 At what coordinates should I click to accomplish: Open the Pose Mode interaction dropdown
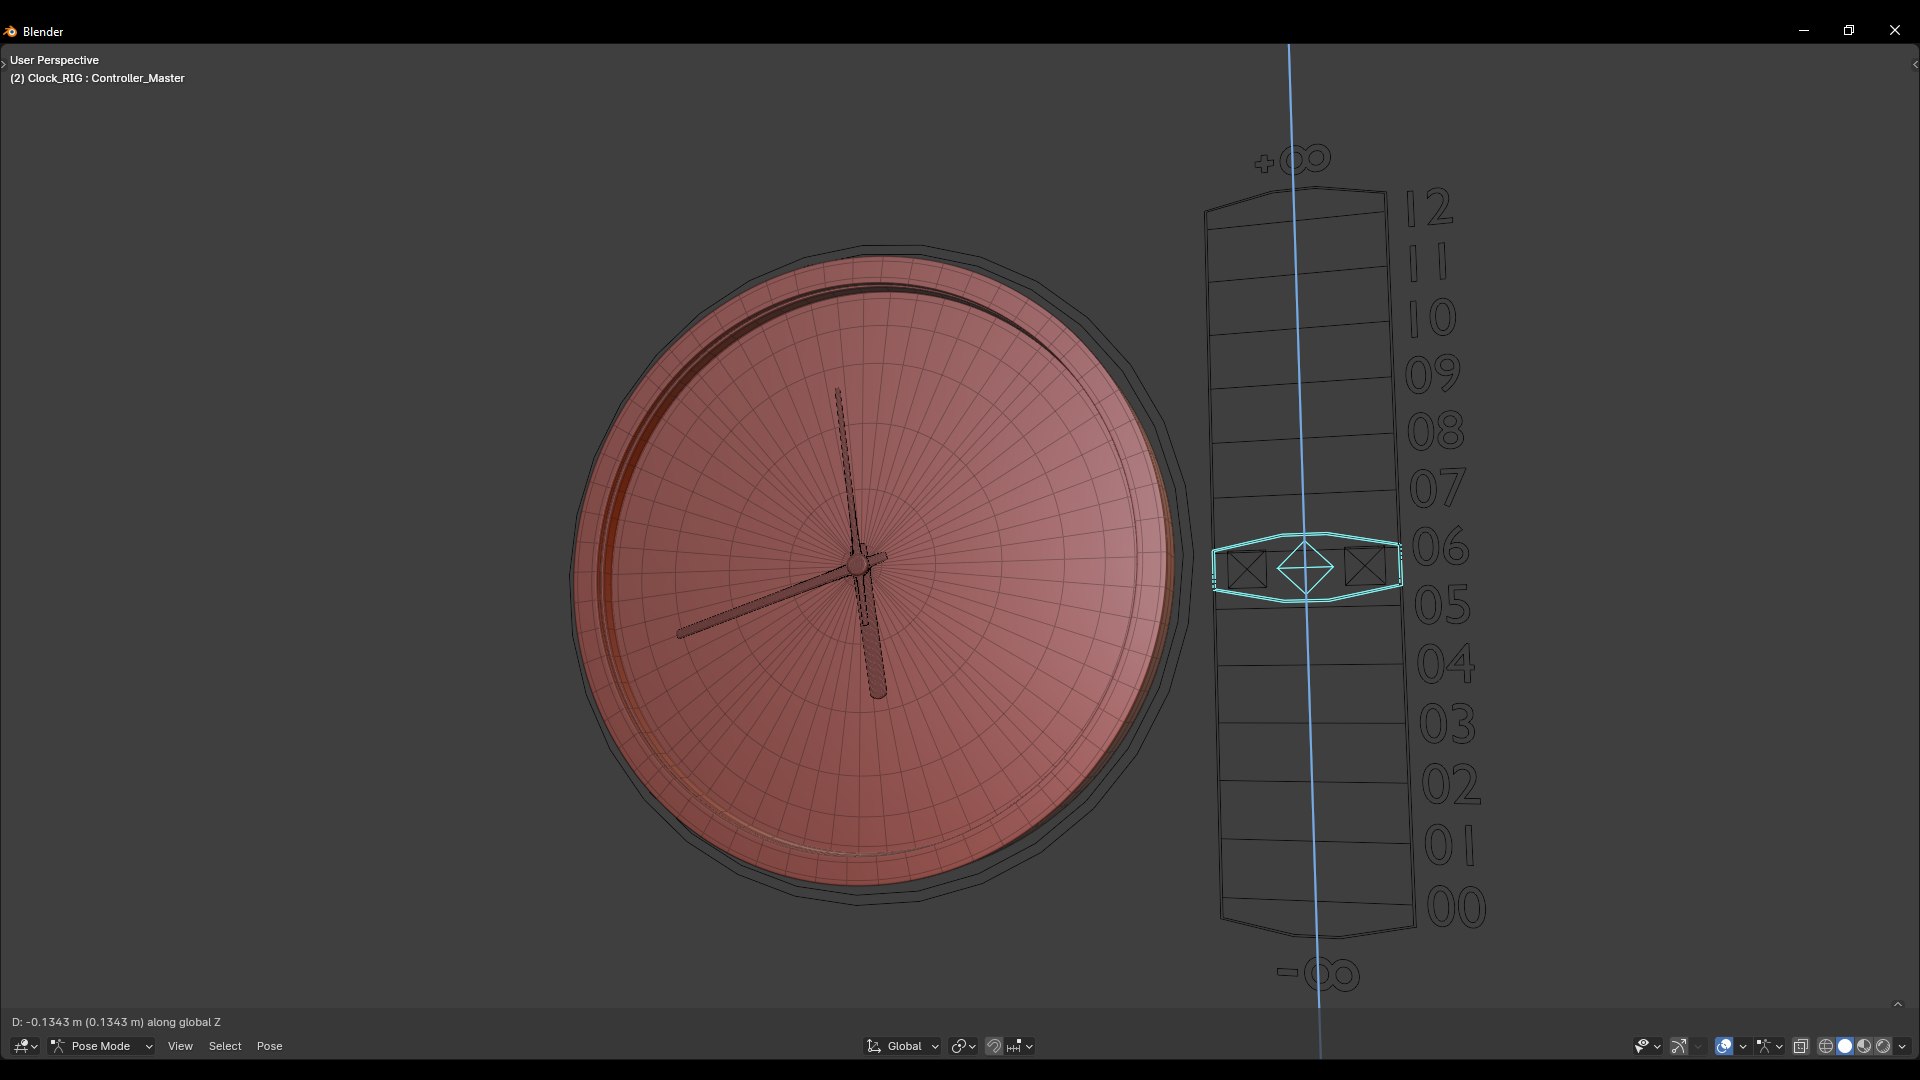tap(101, 1046)
